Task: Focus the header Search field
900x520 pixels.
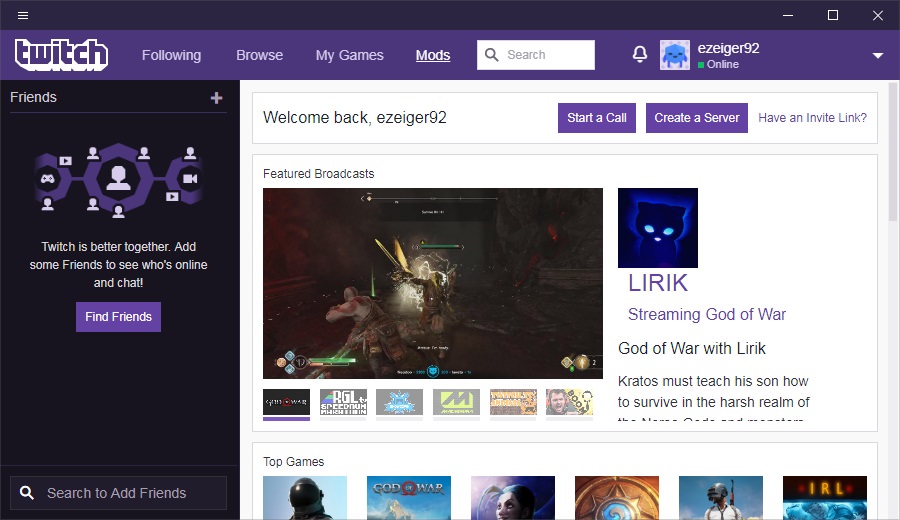Action: 536,55
